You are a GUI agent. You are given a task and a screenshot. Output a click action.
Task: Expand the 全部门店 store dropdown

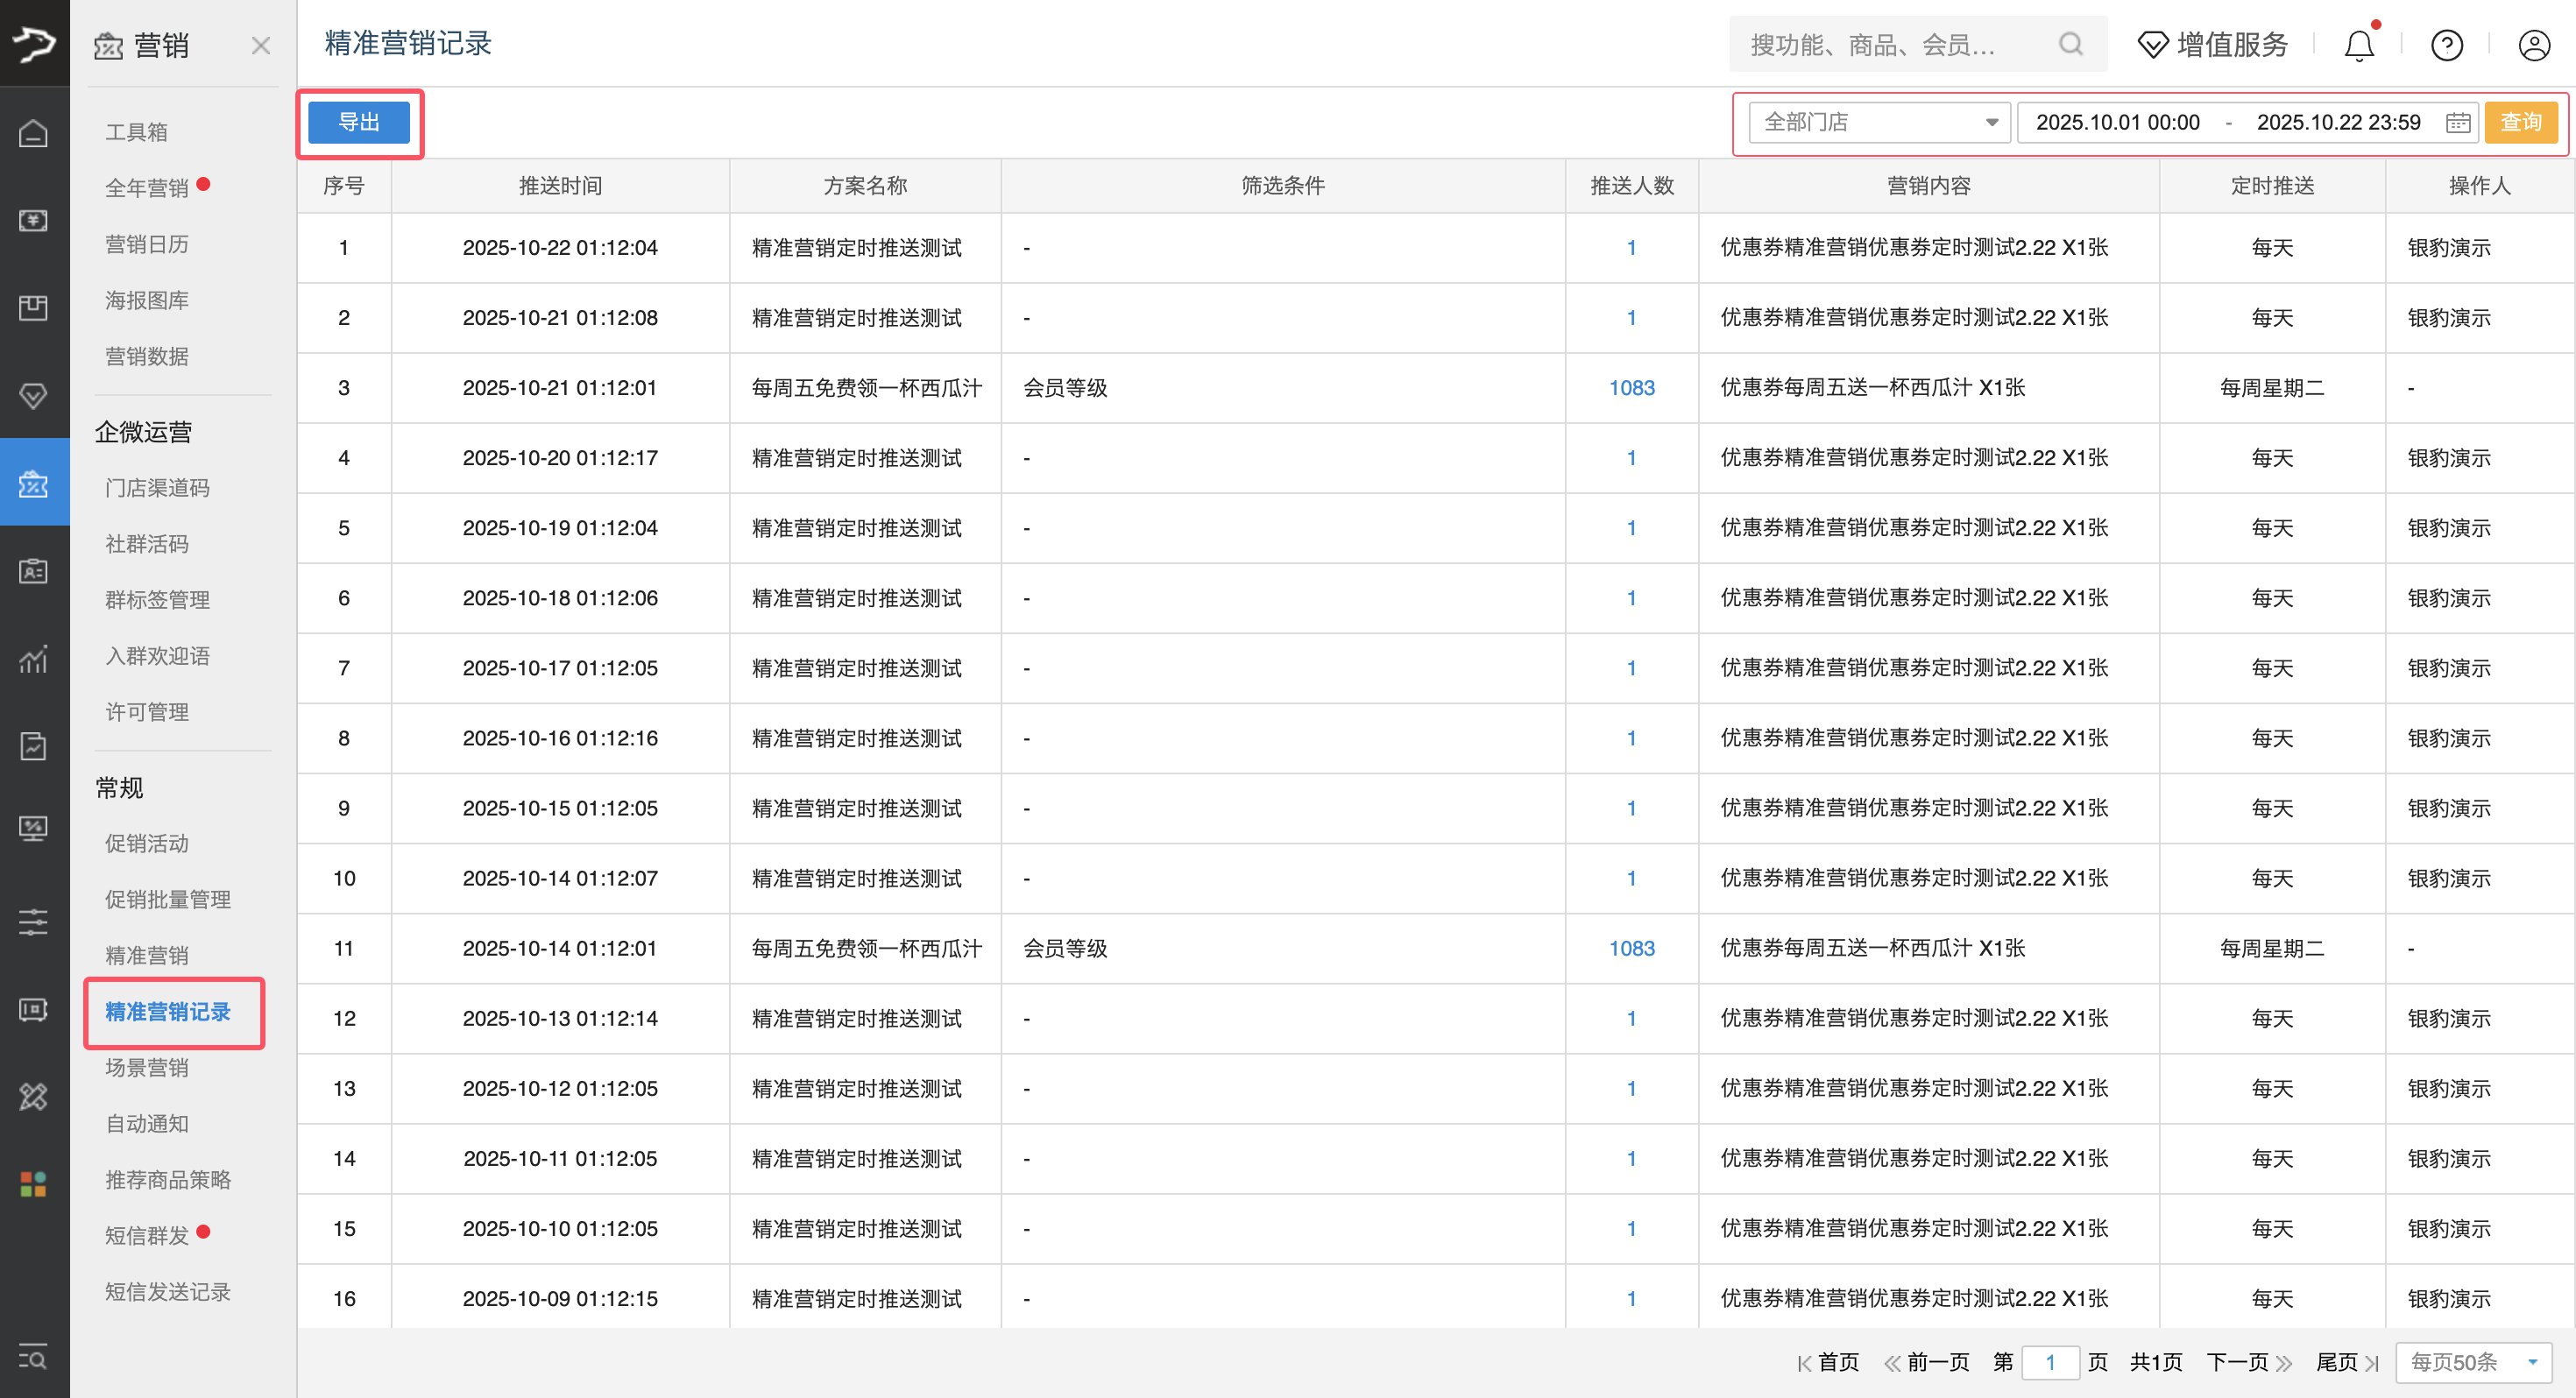click(x=1878, y=122)
